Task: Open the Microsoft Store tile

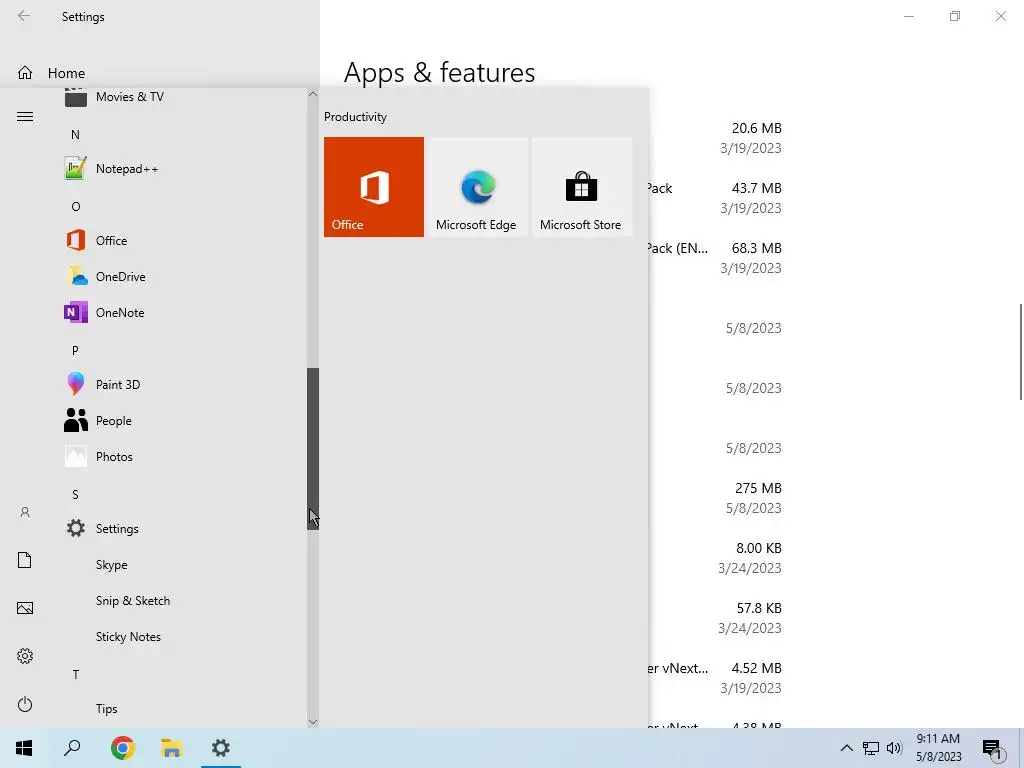Action: click(581, 187)
